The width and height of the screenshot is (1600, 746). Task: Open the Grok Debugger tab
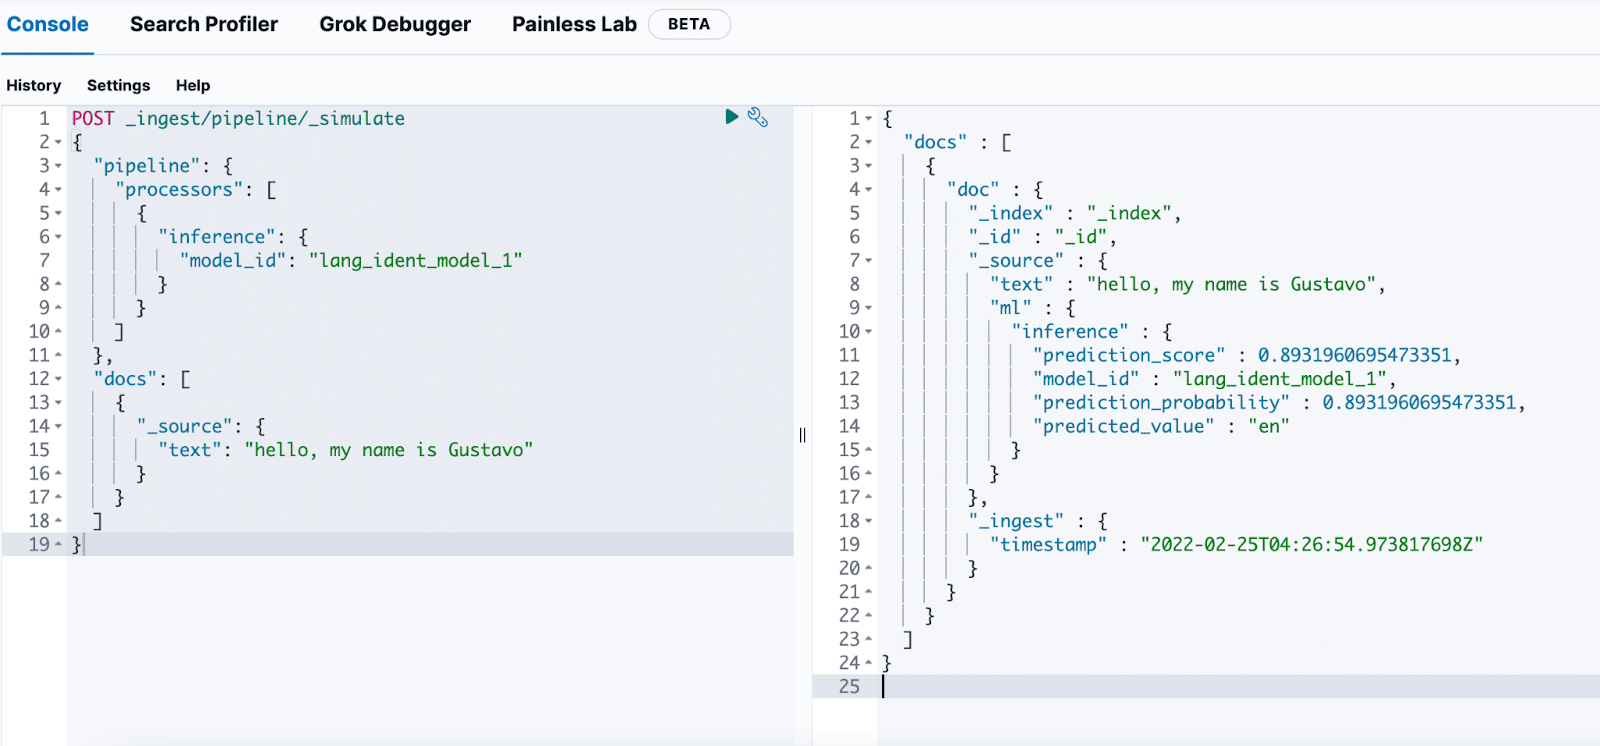395,24
